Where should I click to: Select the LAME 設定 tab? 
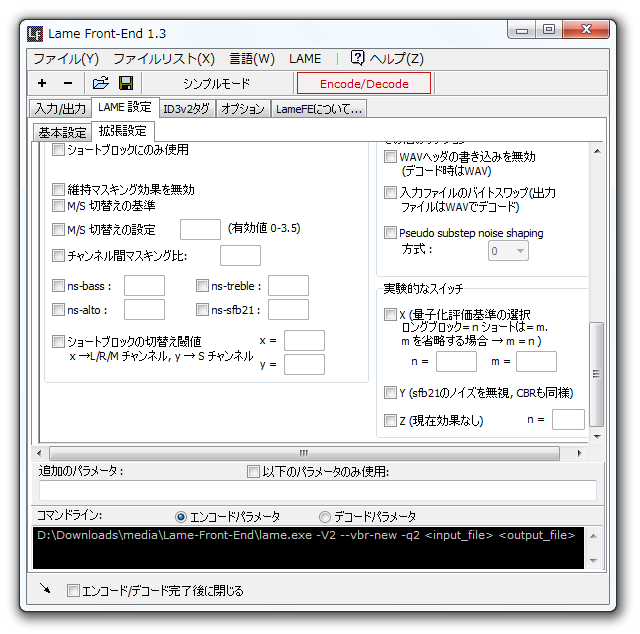(x=125, y=107)
